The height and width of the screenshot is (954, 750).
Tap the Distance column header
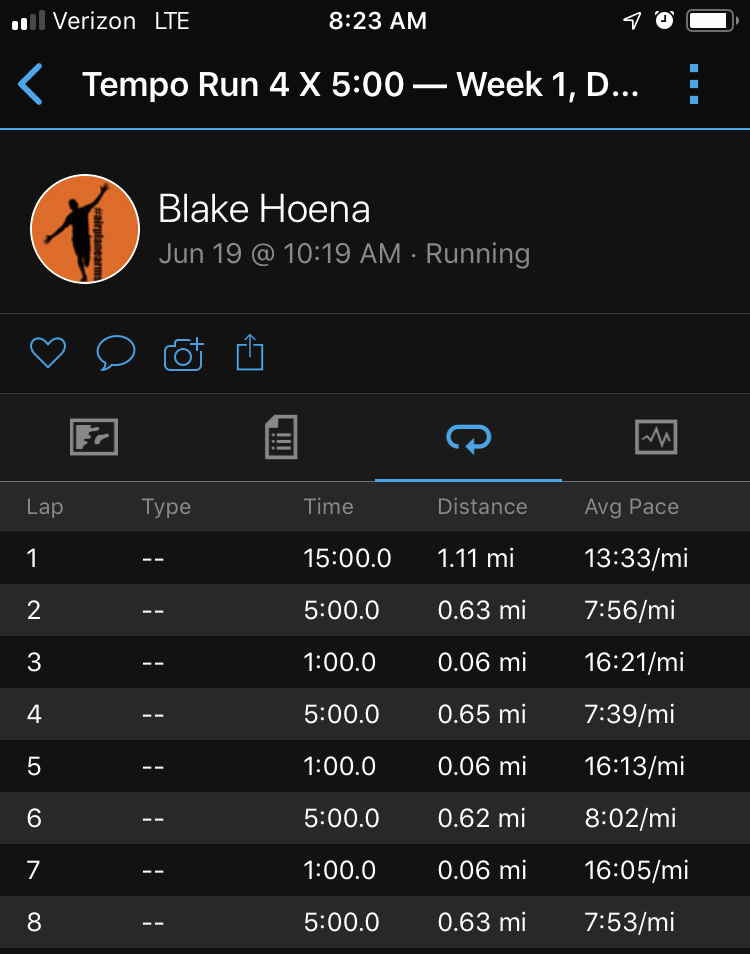tap(482, 506)
